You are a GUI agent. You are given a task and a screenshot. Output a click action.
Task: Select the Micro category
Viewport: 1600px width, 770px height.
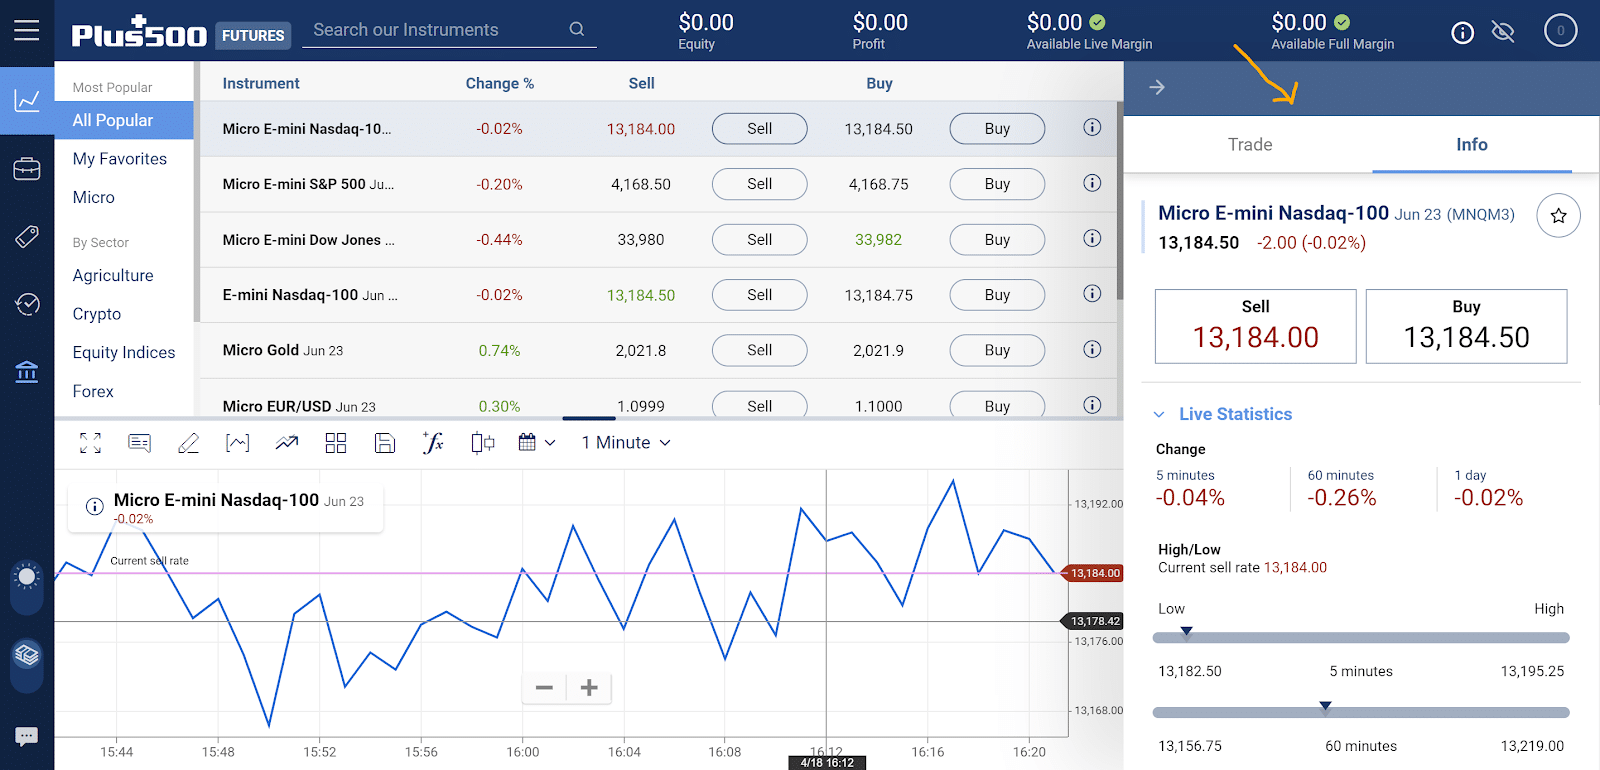coord(94,198)
